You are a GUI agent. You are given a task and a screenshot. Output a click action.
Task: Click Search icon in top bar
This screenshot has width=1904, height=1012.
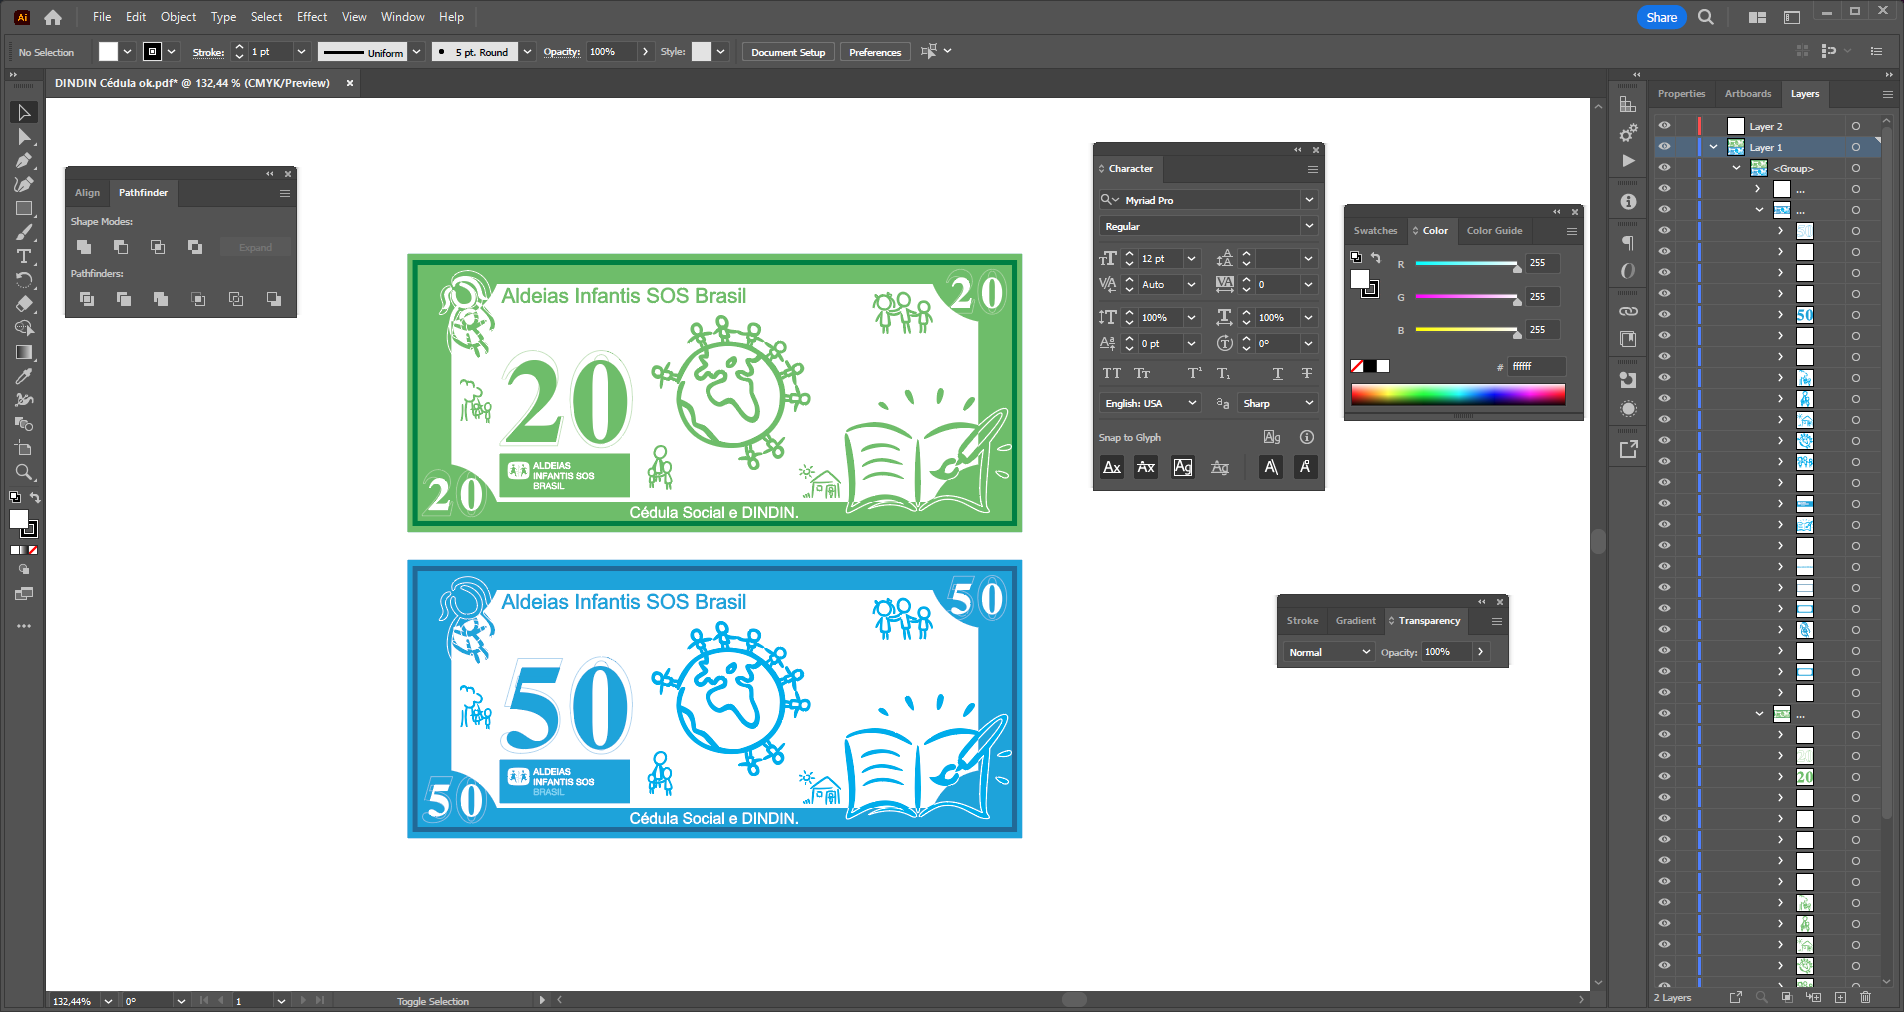1706,17
